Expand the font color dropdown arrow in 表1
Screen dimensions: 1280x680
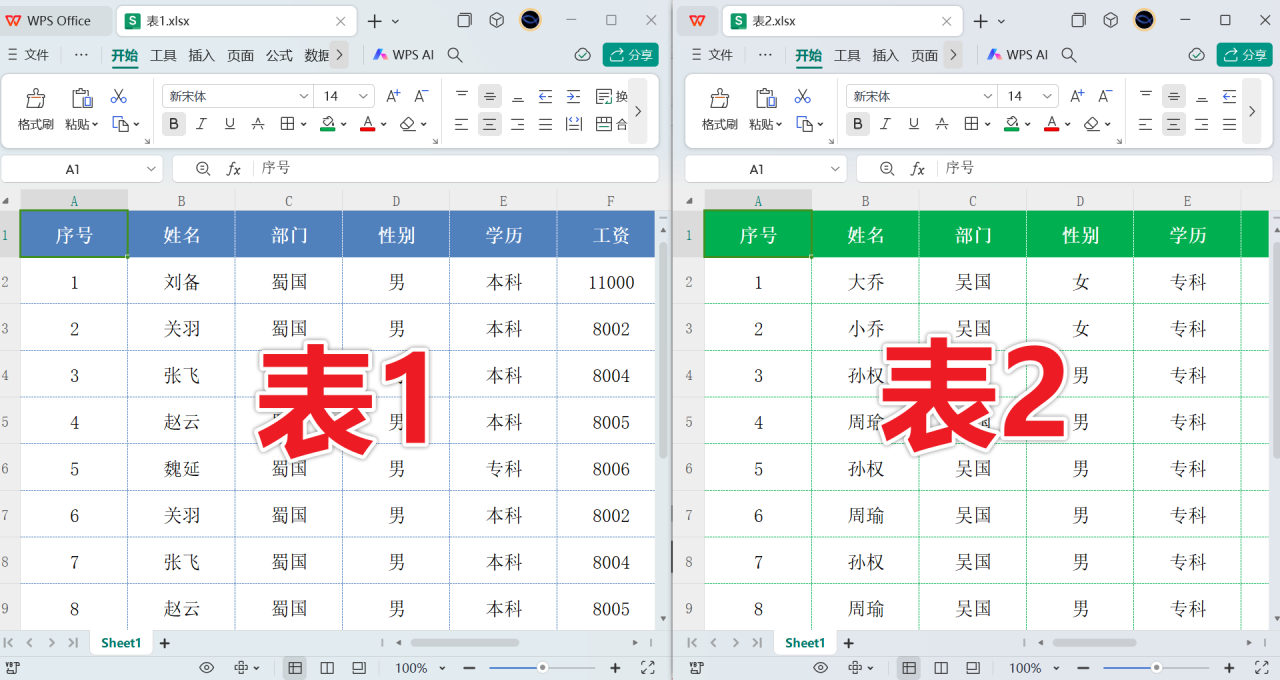pyautogui.click(x=384, y=125)
